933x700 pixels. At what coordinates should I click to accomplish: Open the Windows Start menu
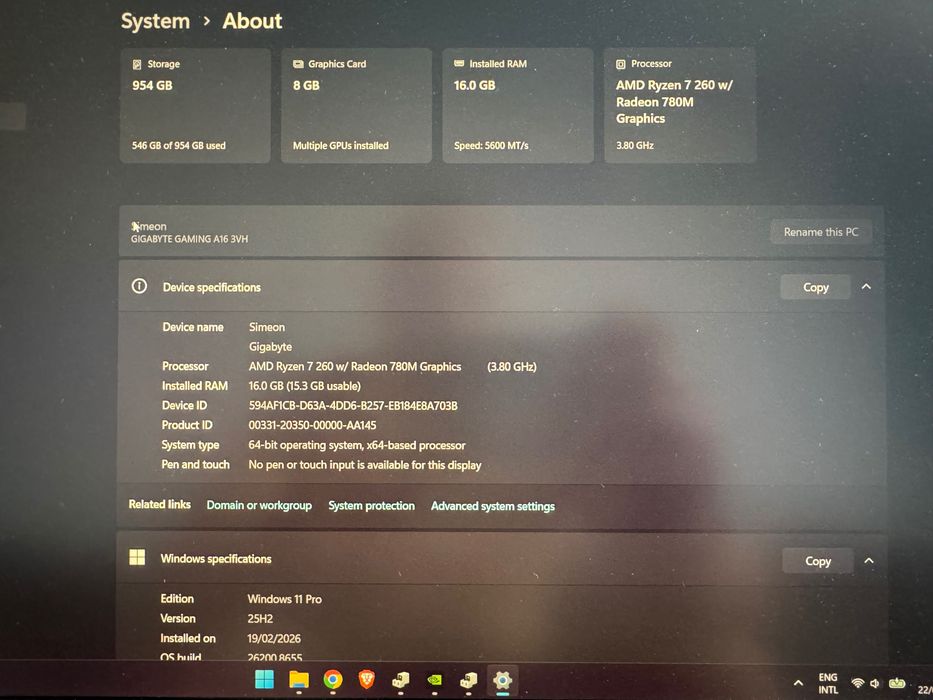pyautogui.click(x=264, y=679)
